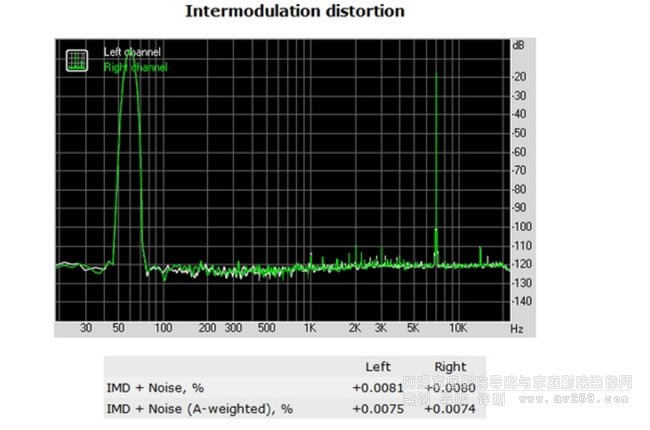Click the +0.0081 Left channel value
Screen dimensions: 650x430
(x=377, y=386)
